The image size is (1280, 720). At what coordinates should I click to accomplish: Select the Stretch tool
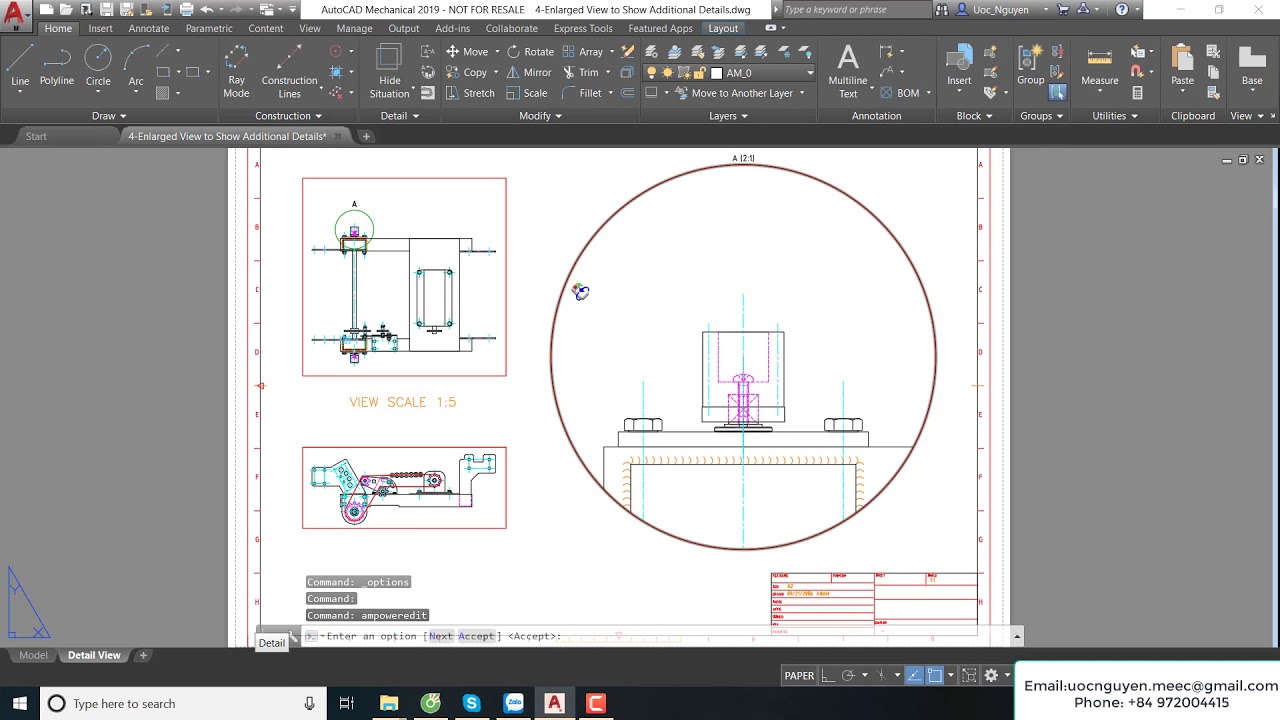pyautogui.click(x=470, y=93)
